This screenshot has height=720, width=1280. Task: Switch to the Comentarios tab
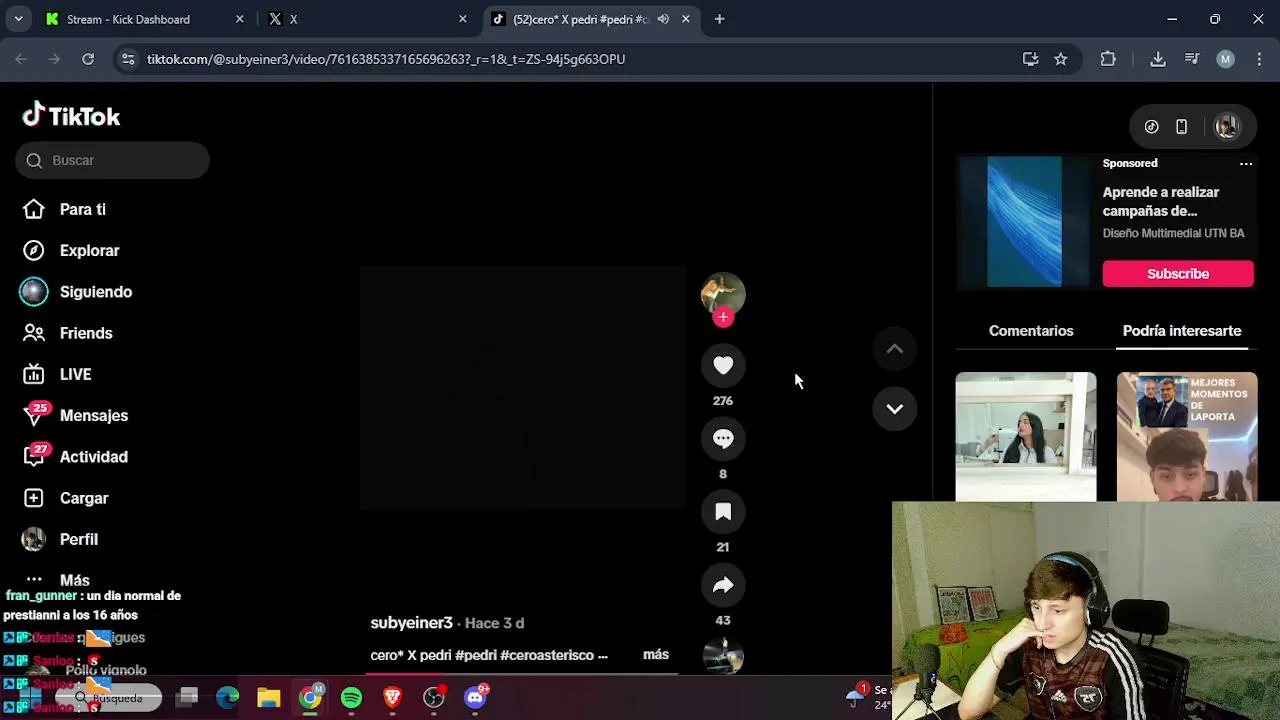tap(1031, 331)
